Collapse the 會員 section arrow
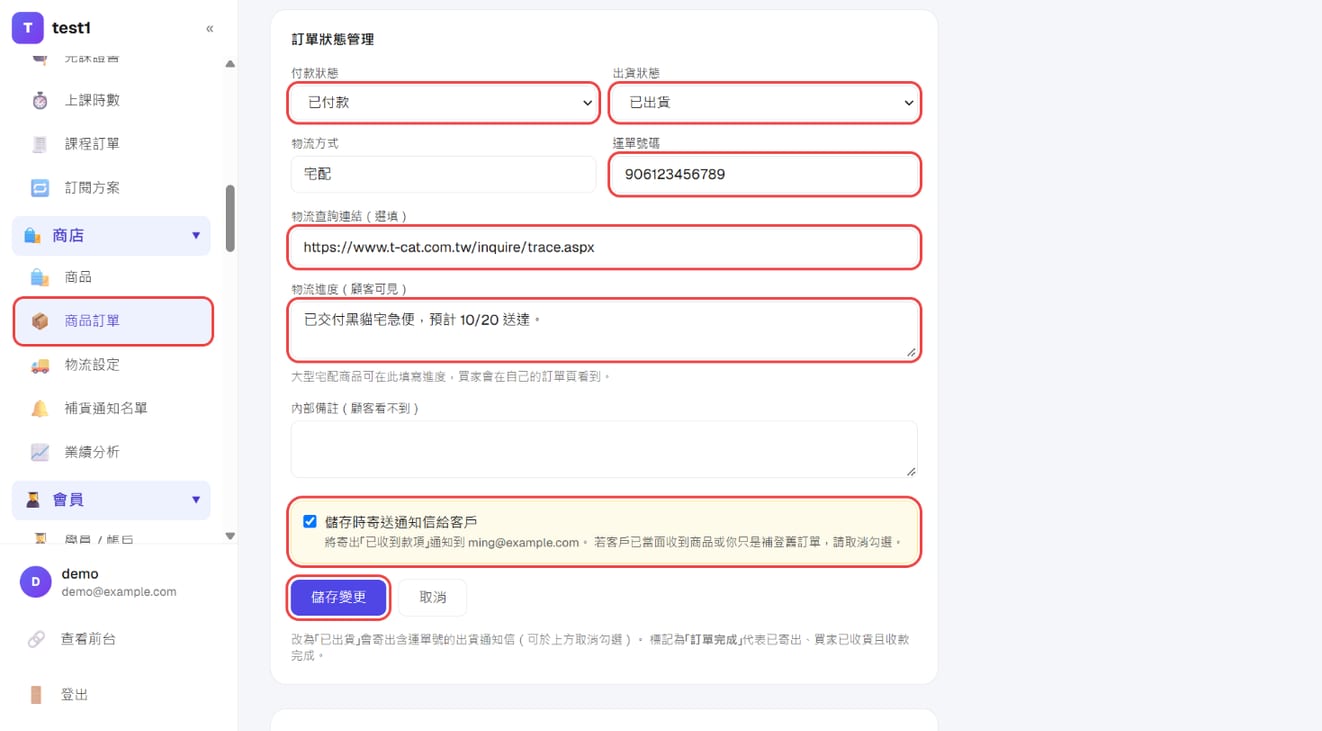Viewport: 1322px width, 731px height. click(x=196, y=500)
